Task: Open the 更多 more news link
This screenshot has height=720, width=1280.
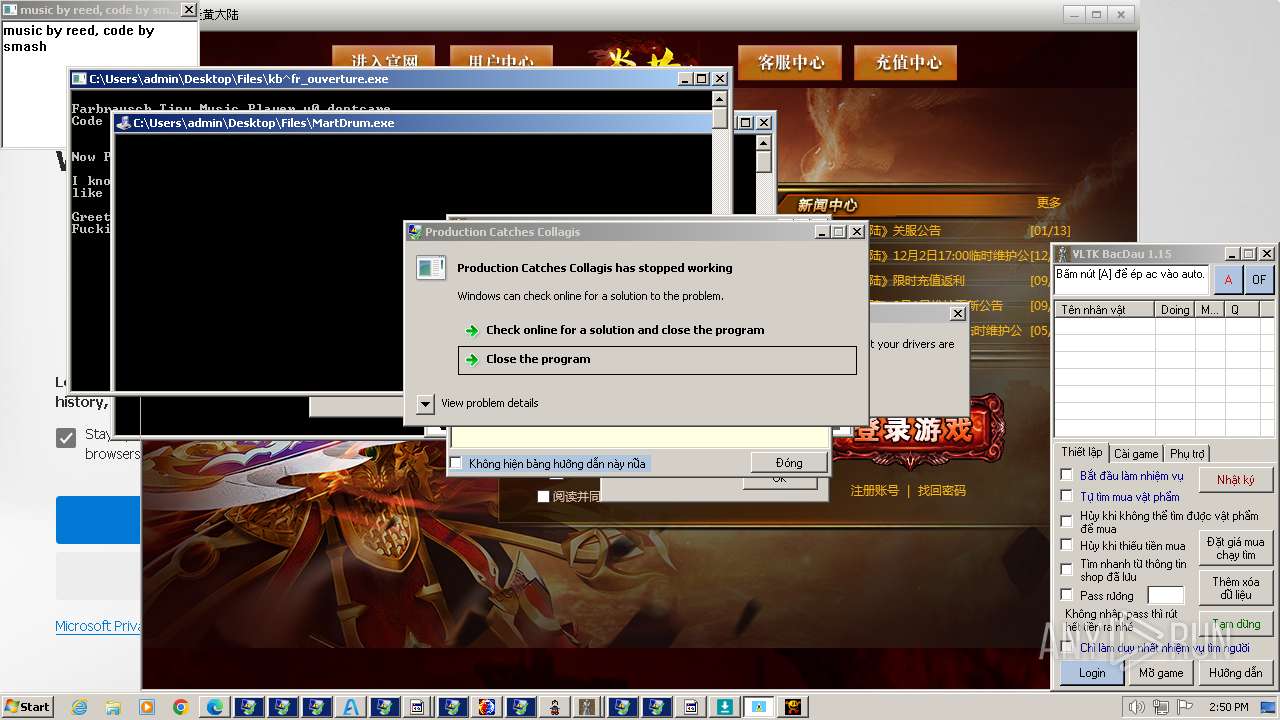Action: [x=1049, y=203]
